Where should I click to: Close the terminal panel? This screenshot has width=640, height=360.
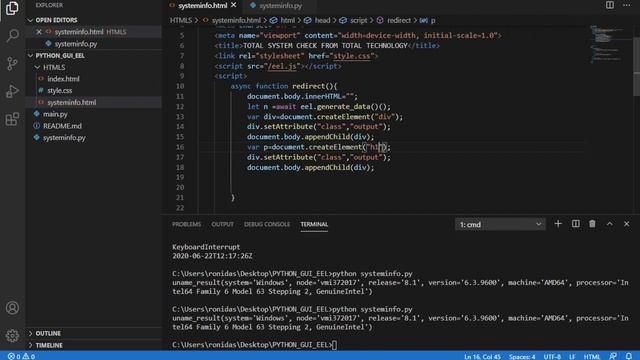pos(627,224)
